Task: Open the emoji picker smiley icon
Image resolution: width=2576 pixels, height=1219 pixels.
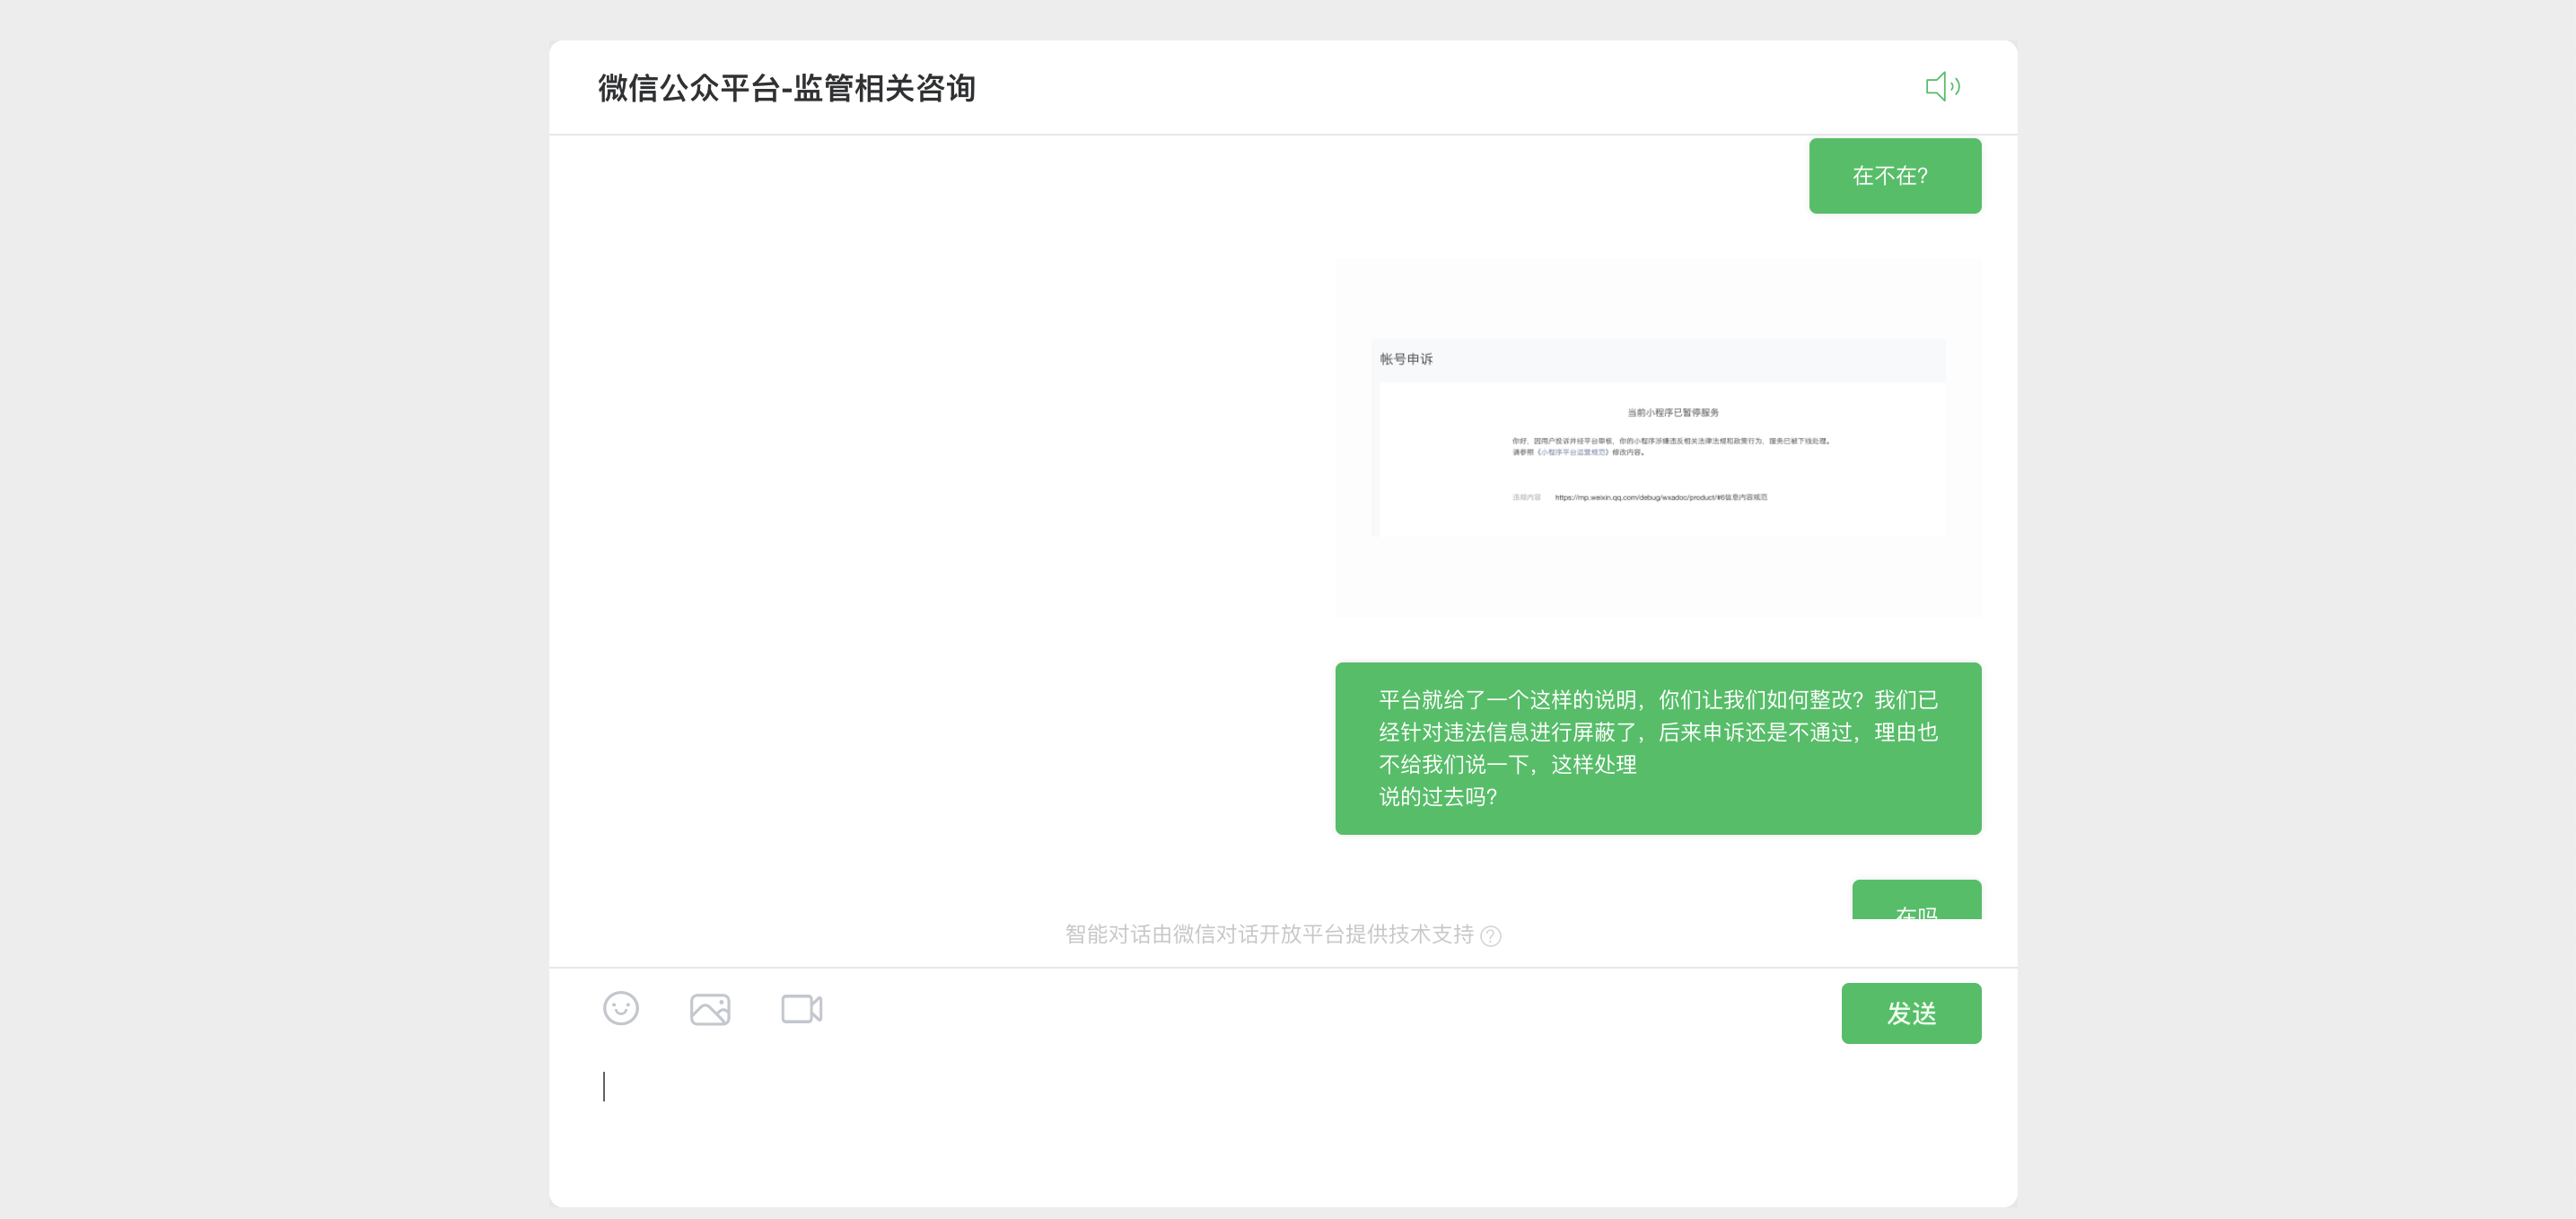Action: click(x=621, y=1008)
